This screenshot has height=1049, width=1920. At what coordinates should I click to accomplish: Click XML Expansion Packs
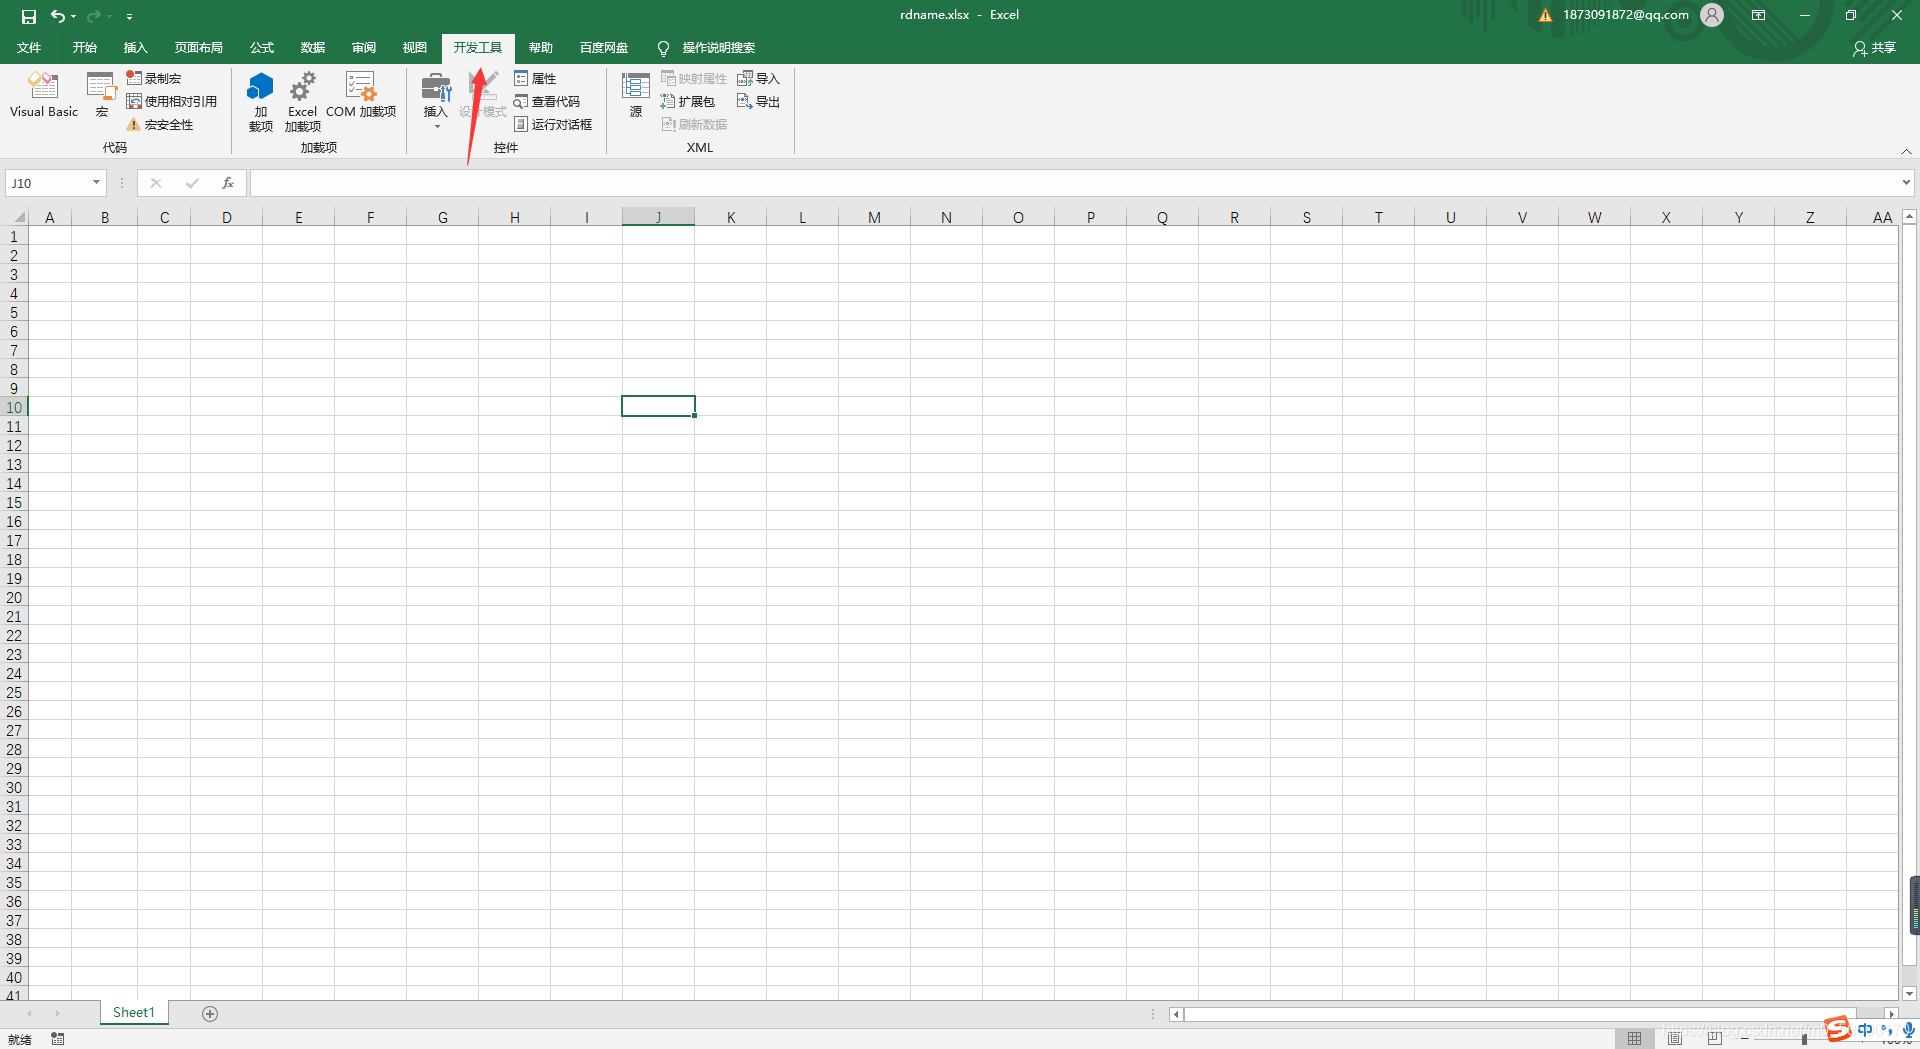click(688, 101)
